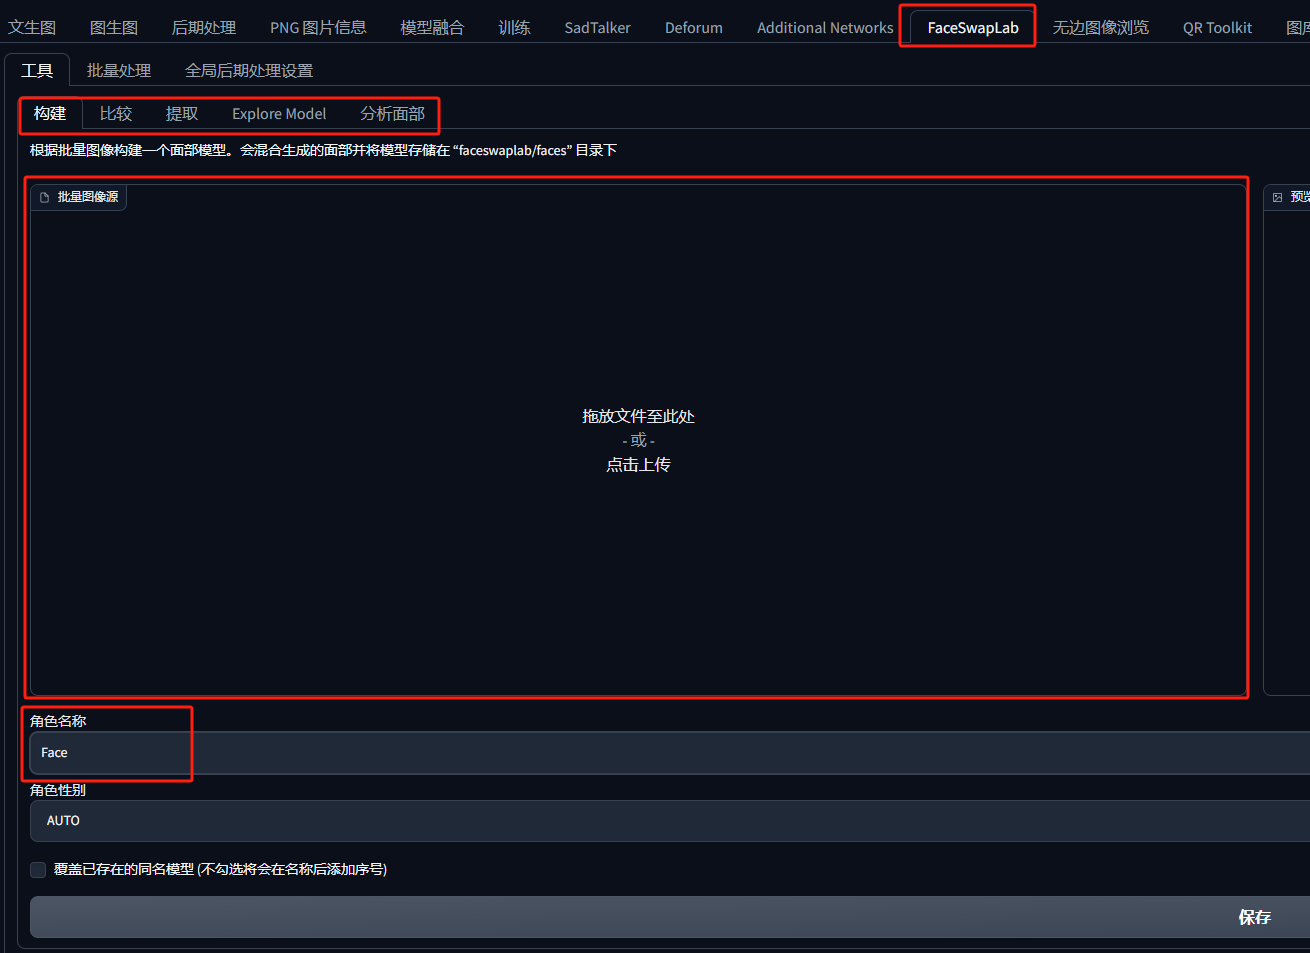The width and height of the screenshot is (1310, 953).
Task: Open the 文生图 tab
Action: point(32,27)
